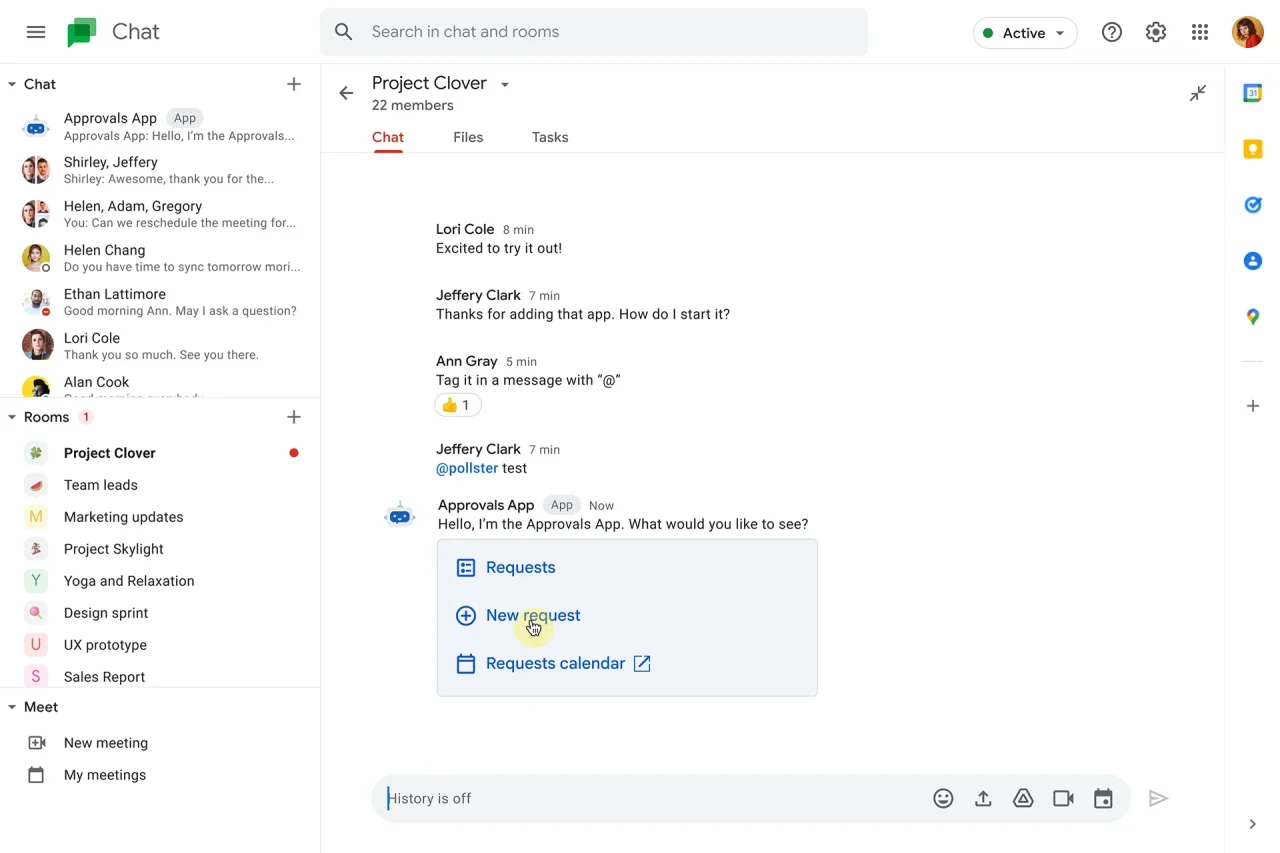
Task: Click the Search in chat and rooms field
Action: [594, 32]
